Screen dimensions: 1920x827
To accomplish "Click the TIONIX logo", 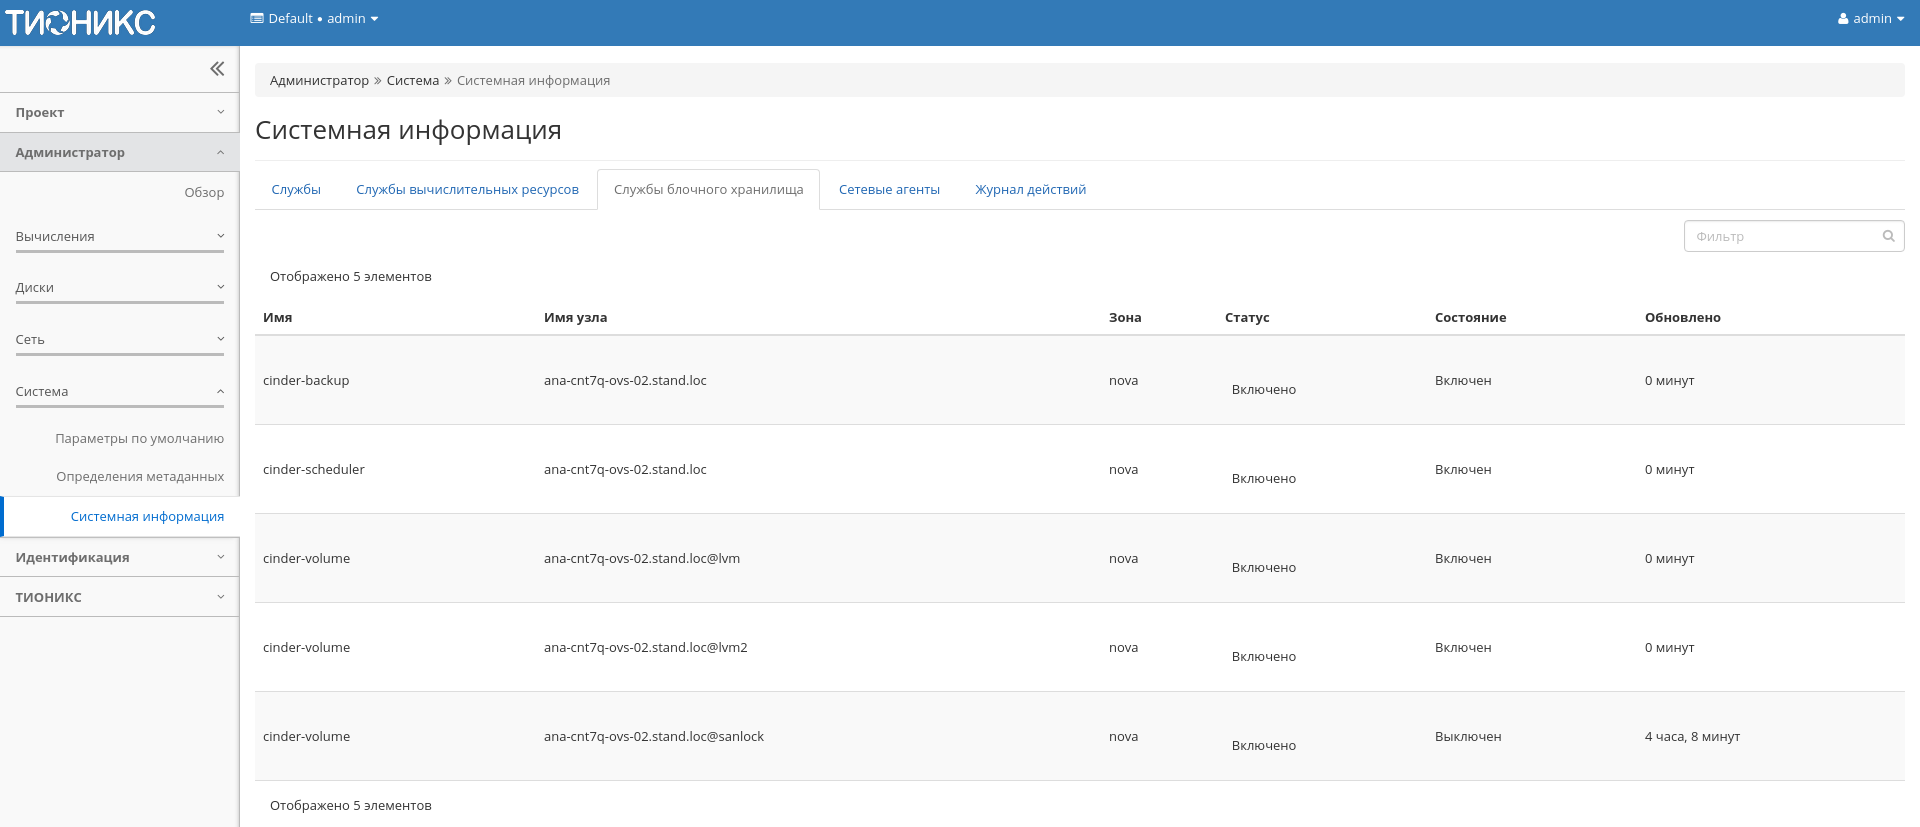I will coord(81,22).
